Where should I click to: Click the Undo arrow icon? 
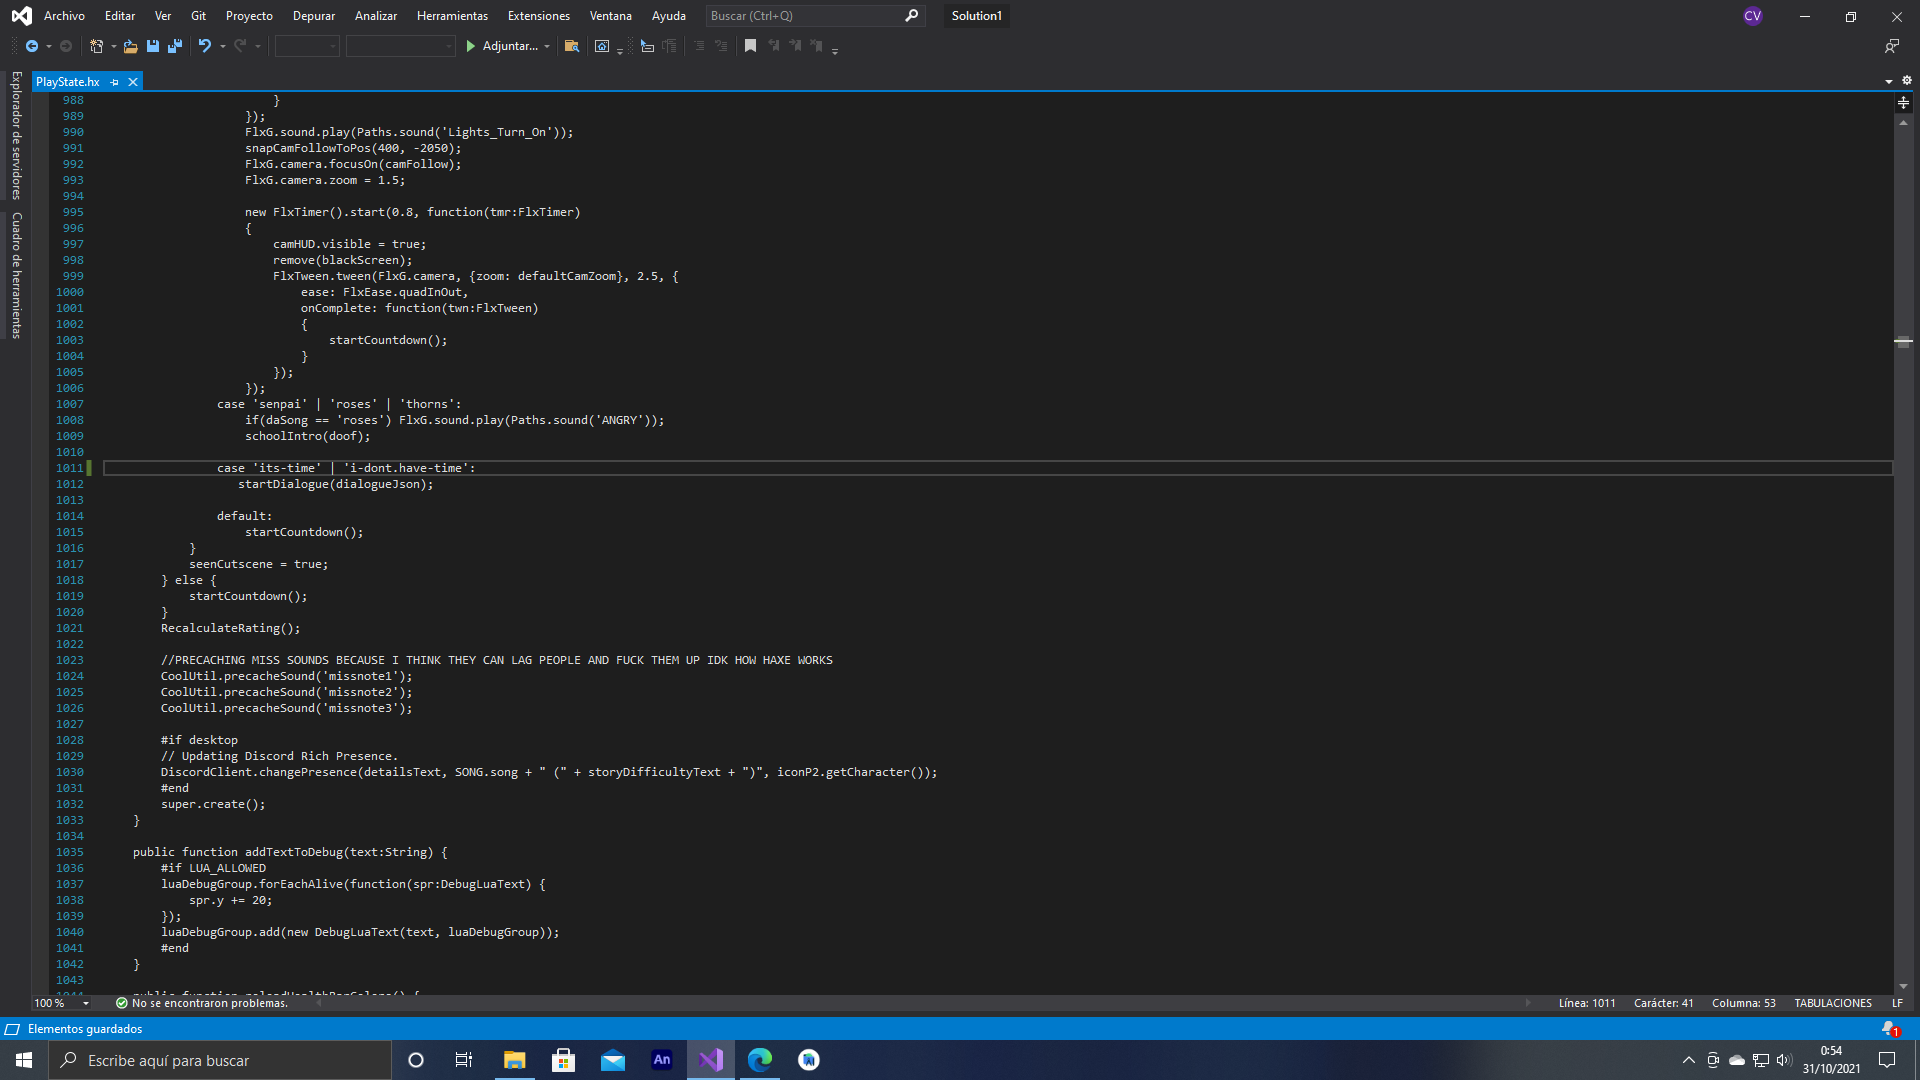click(x=205, y=46)
